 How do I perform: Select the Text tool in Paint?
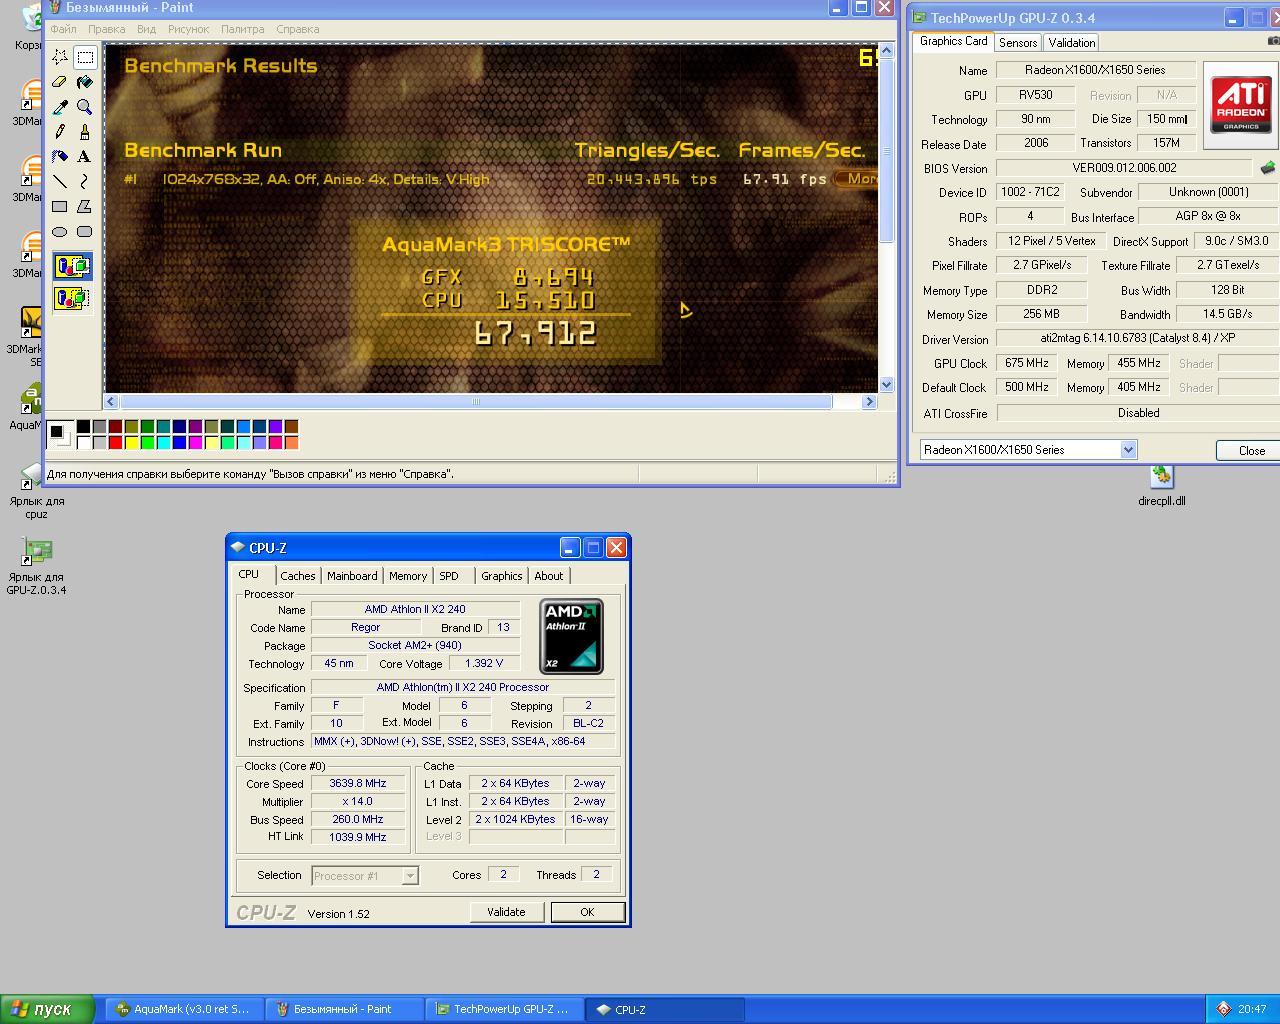[x=85, y=157]
